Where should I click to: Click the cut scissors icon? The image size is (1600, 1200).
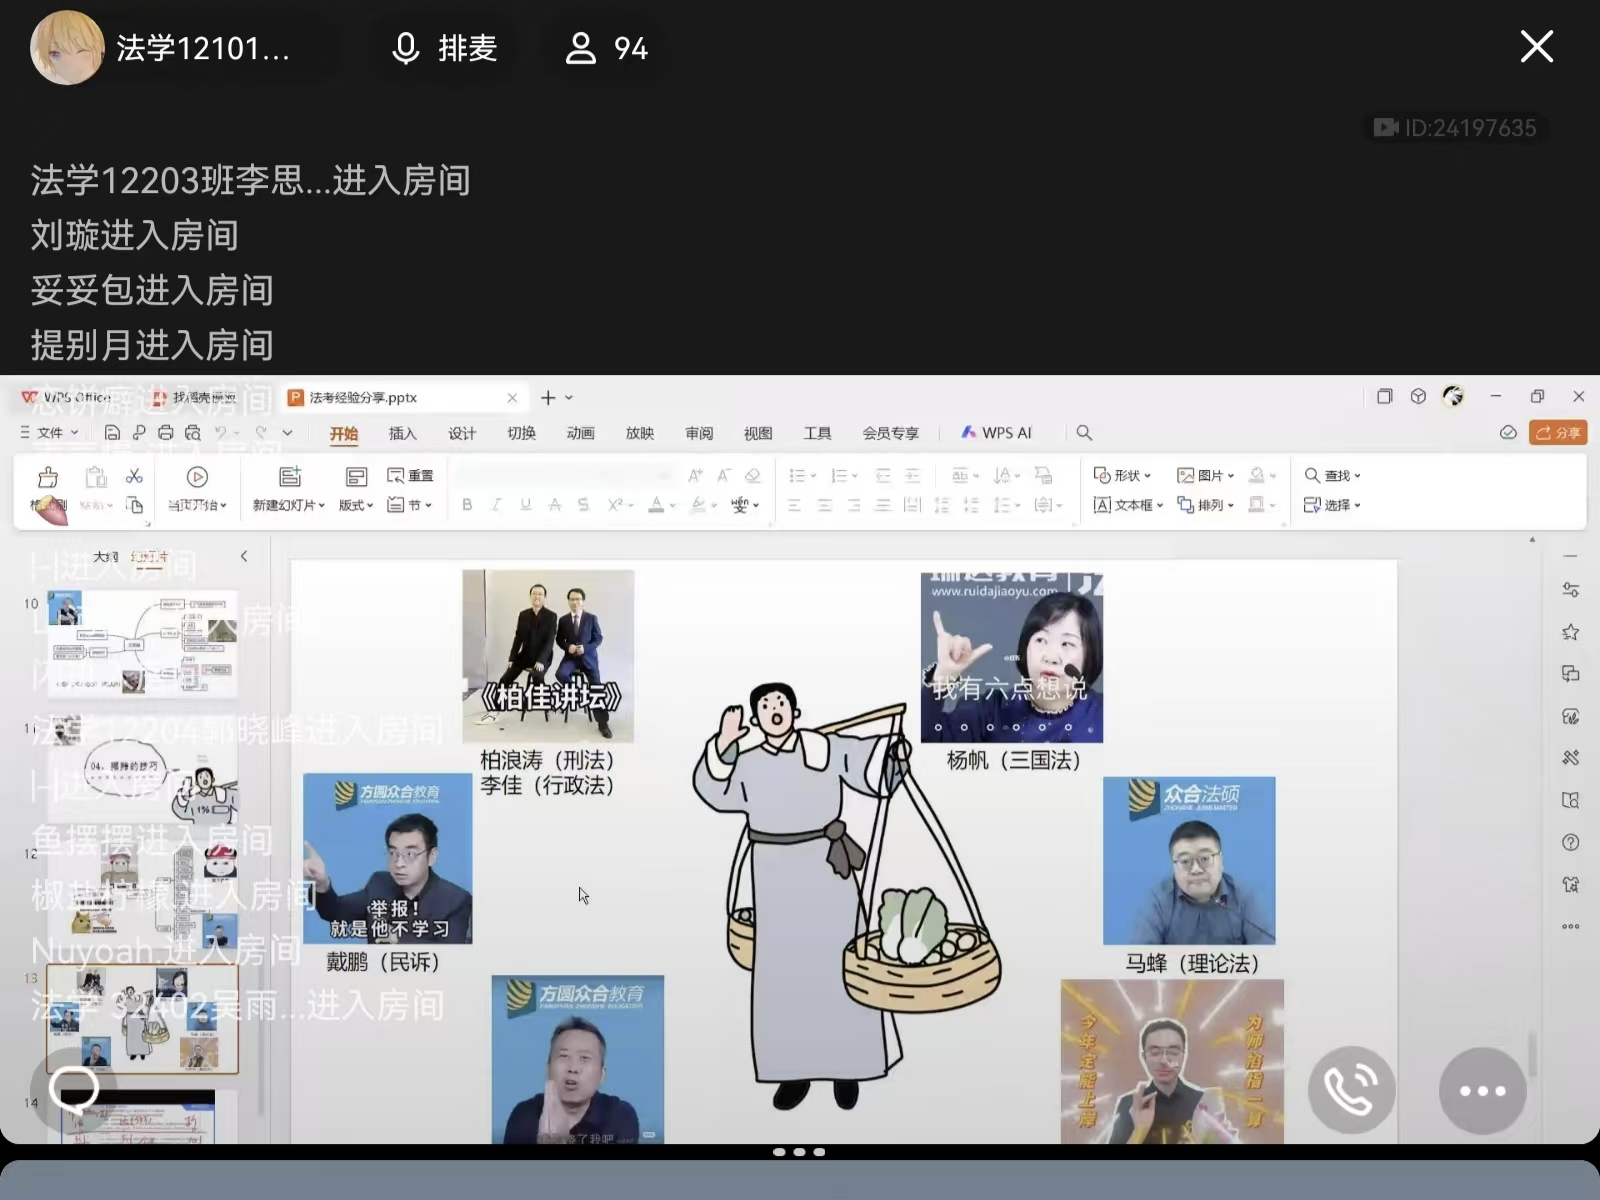click(x=134, y=476)
